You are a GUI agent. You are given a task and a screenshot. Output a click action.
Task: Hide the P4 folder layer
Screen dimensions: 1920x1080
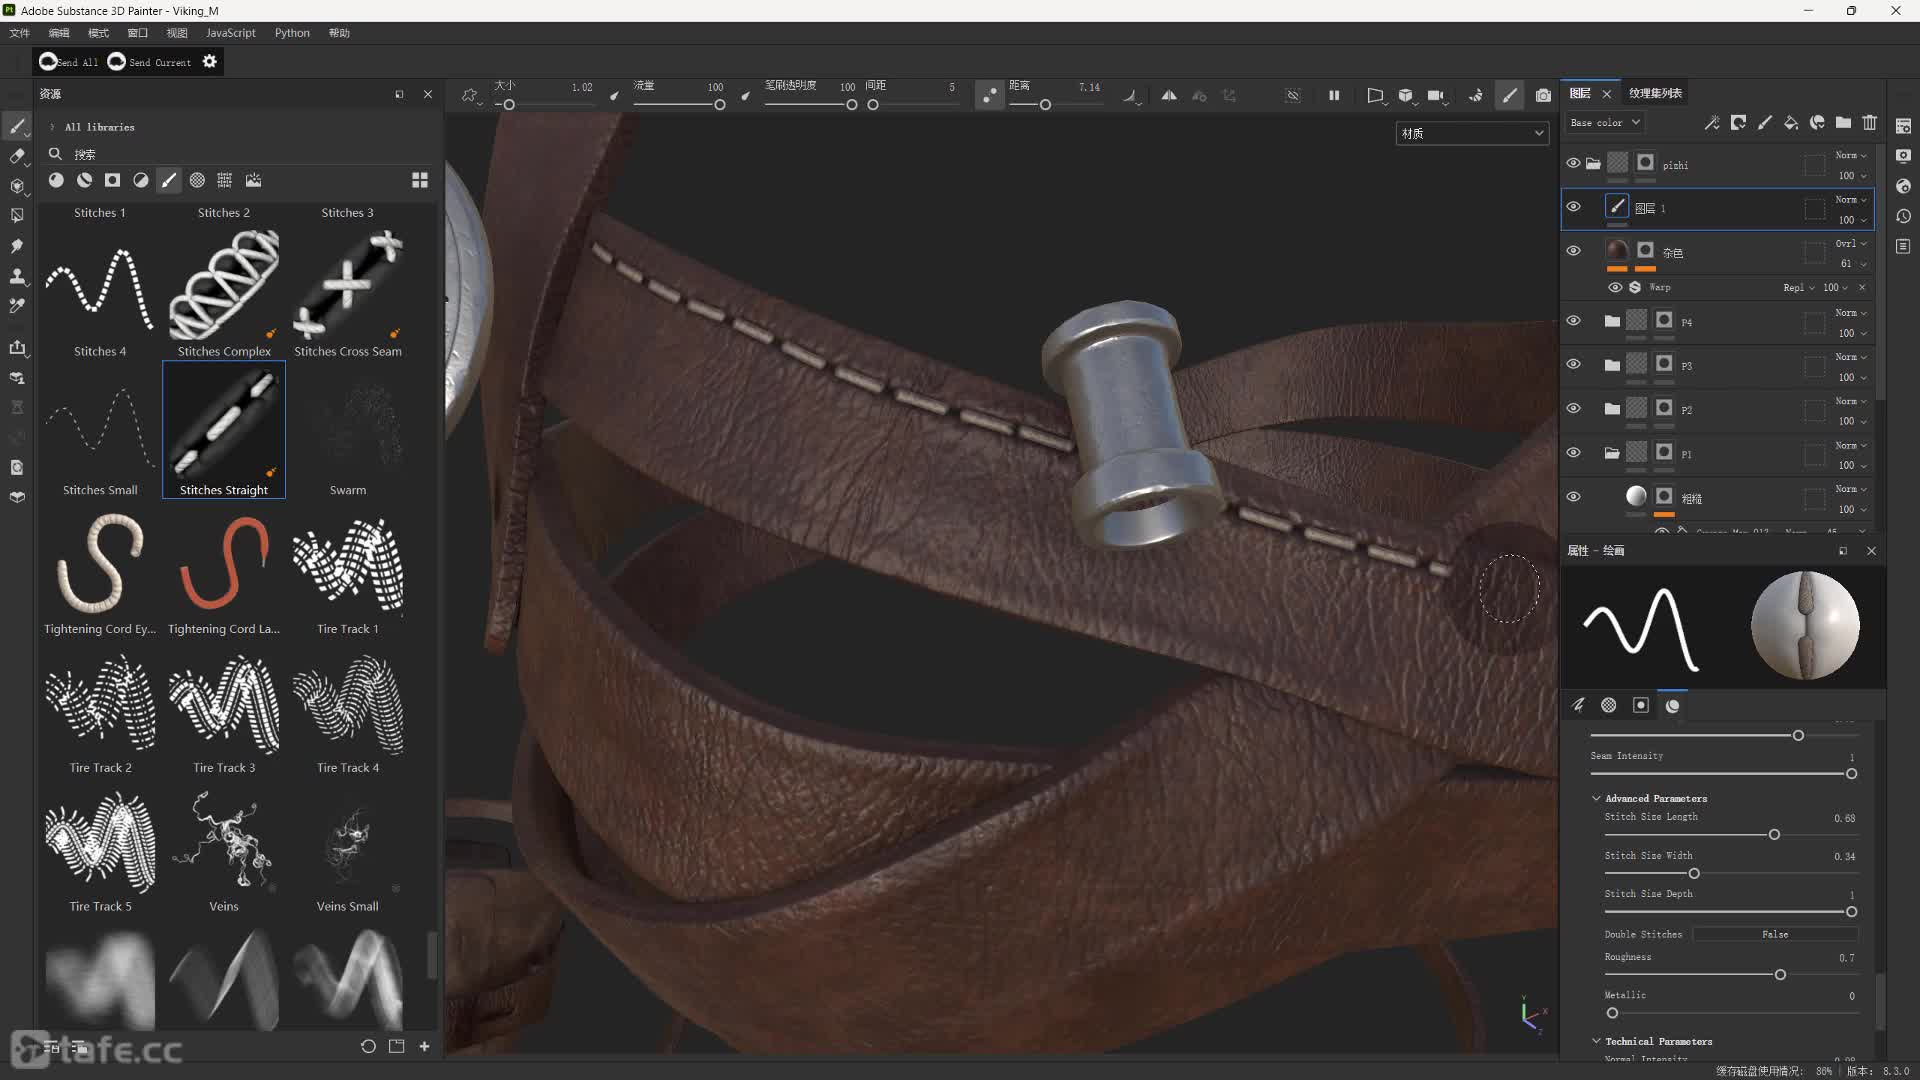tap(1573, 321)
